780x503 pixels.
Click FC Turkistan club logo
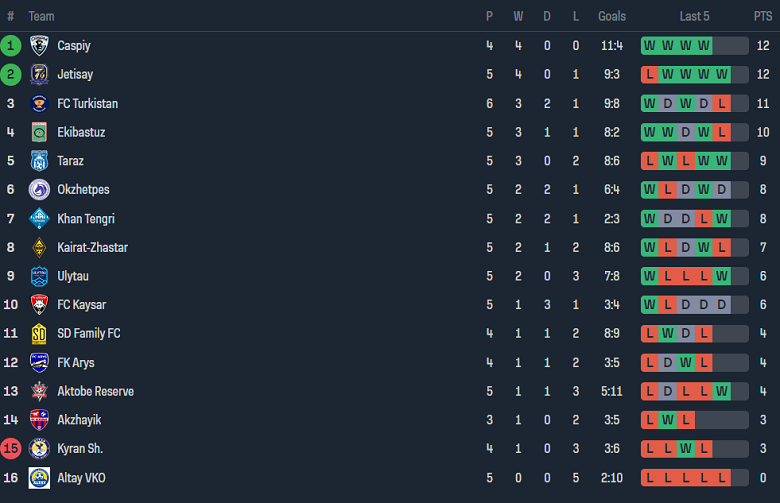click(39, 103)
